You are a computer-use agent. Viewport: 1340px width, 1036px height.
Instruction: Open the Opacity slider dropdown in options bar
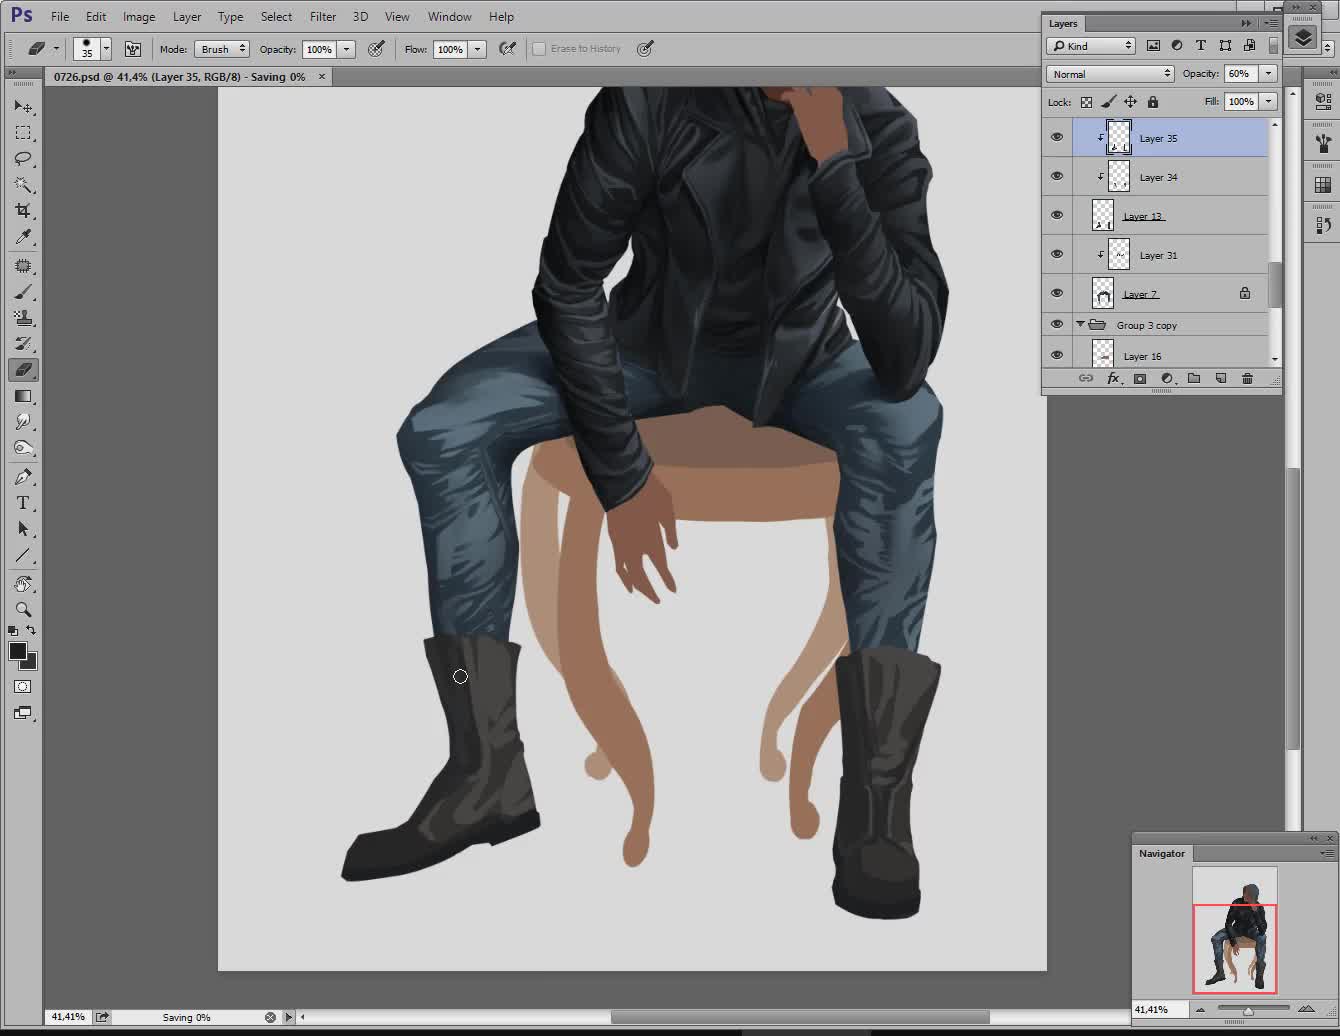[x=347, y=49]
